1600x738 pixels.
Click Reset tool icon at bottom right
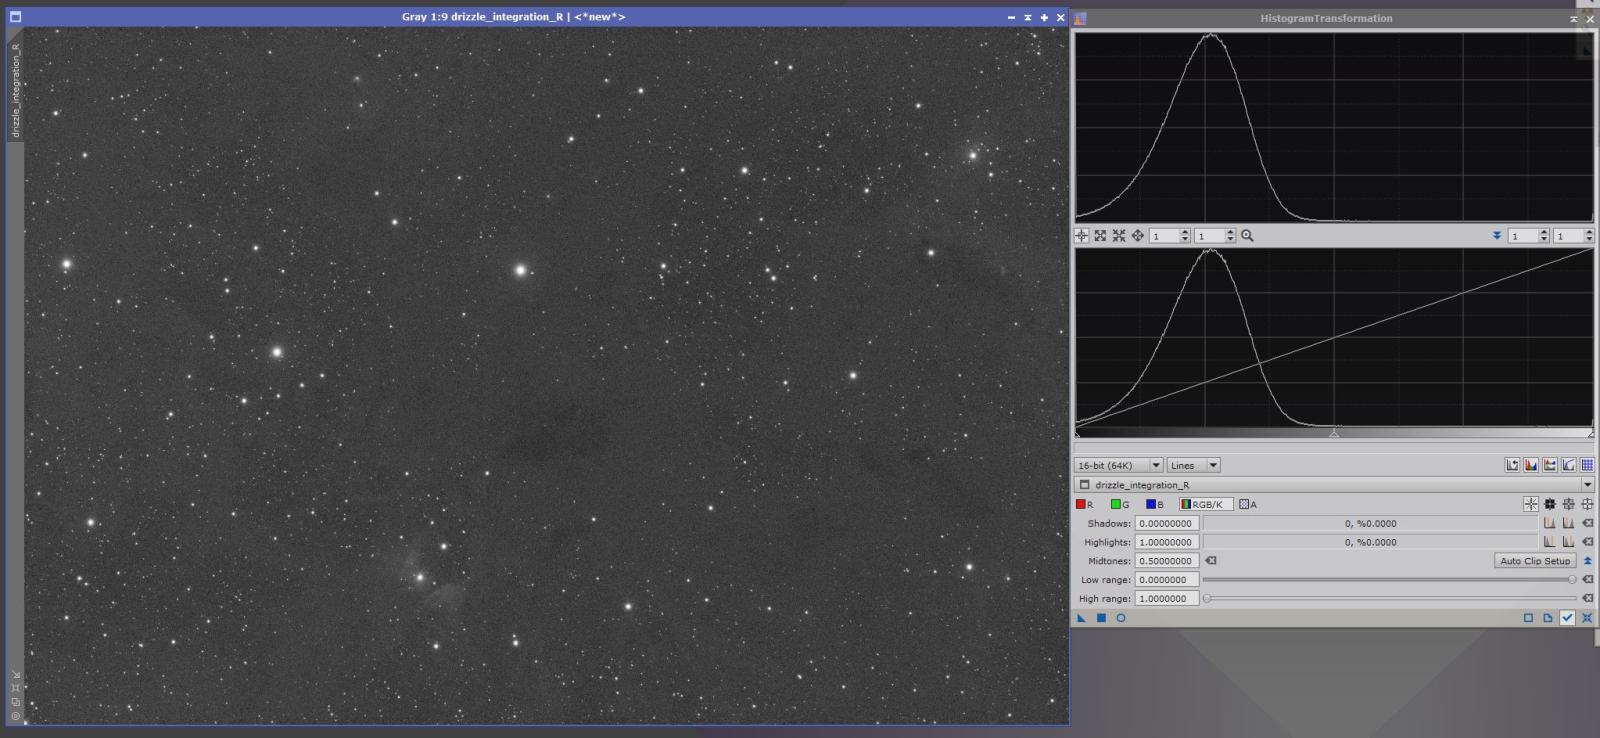coord(1587,618)
